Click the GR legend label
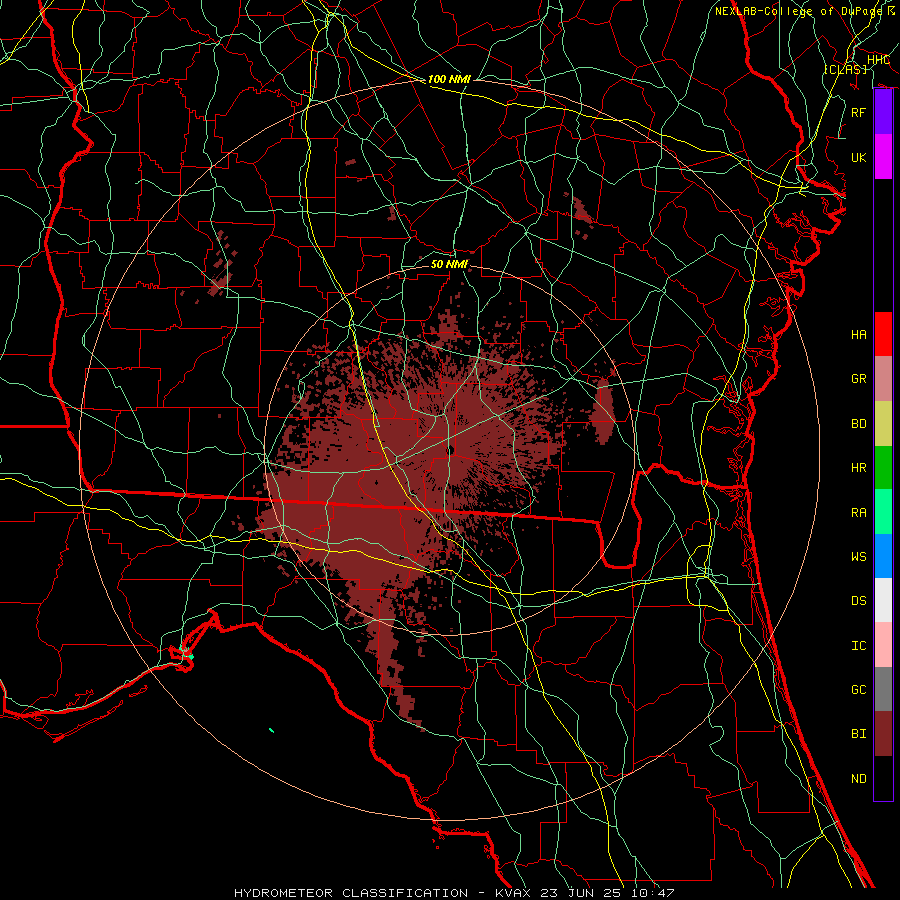900x900 pixels. coord(859,379)
